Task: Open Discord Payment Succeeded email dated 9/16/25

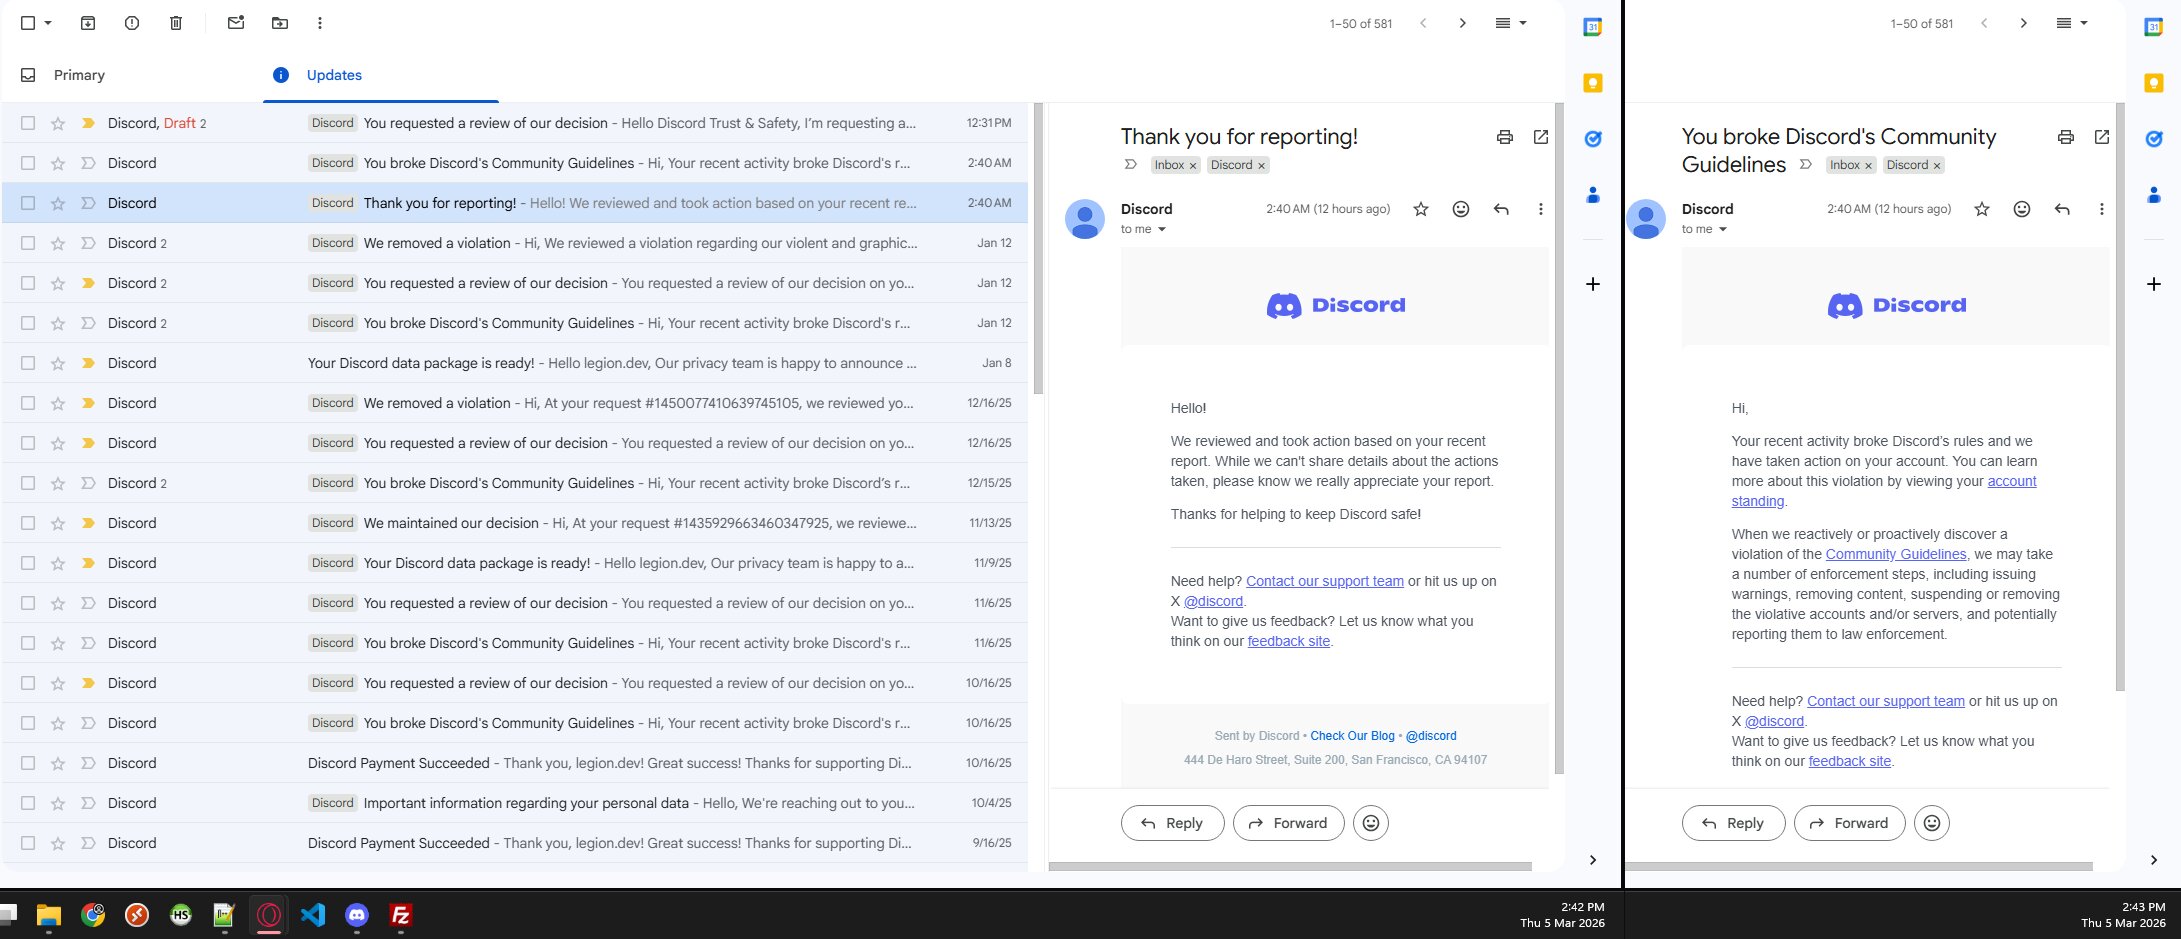Action: pos(515,843)
